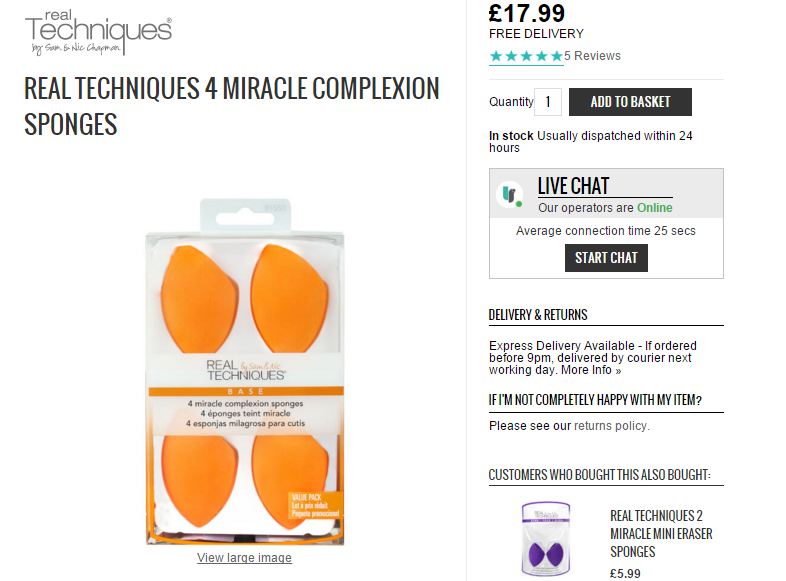Open the 5 Reviews link
This screenshot has width=786, height=581.
coord(592,56)
